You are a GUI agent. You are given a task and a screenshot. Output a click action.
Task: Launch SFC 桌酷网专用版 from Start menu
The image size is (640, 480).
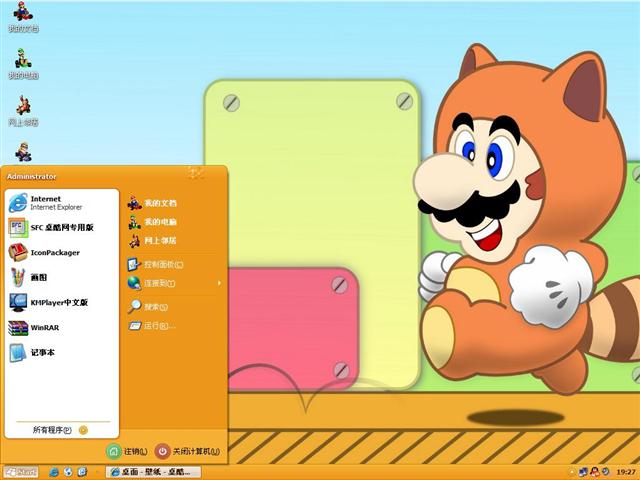(x=62, y=228)
